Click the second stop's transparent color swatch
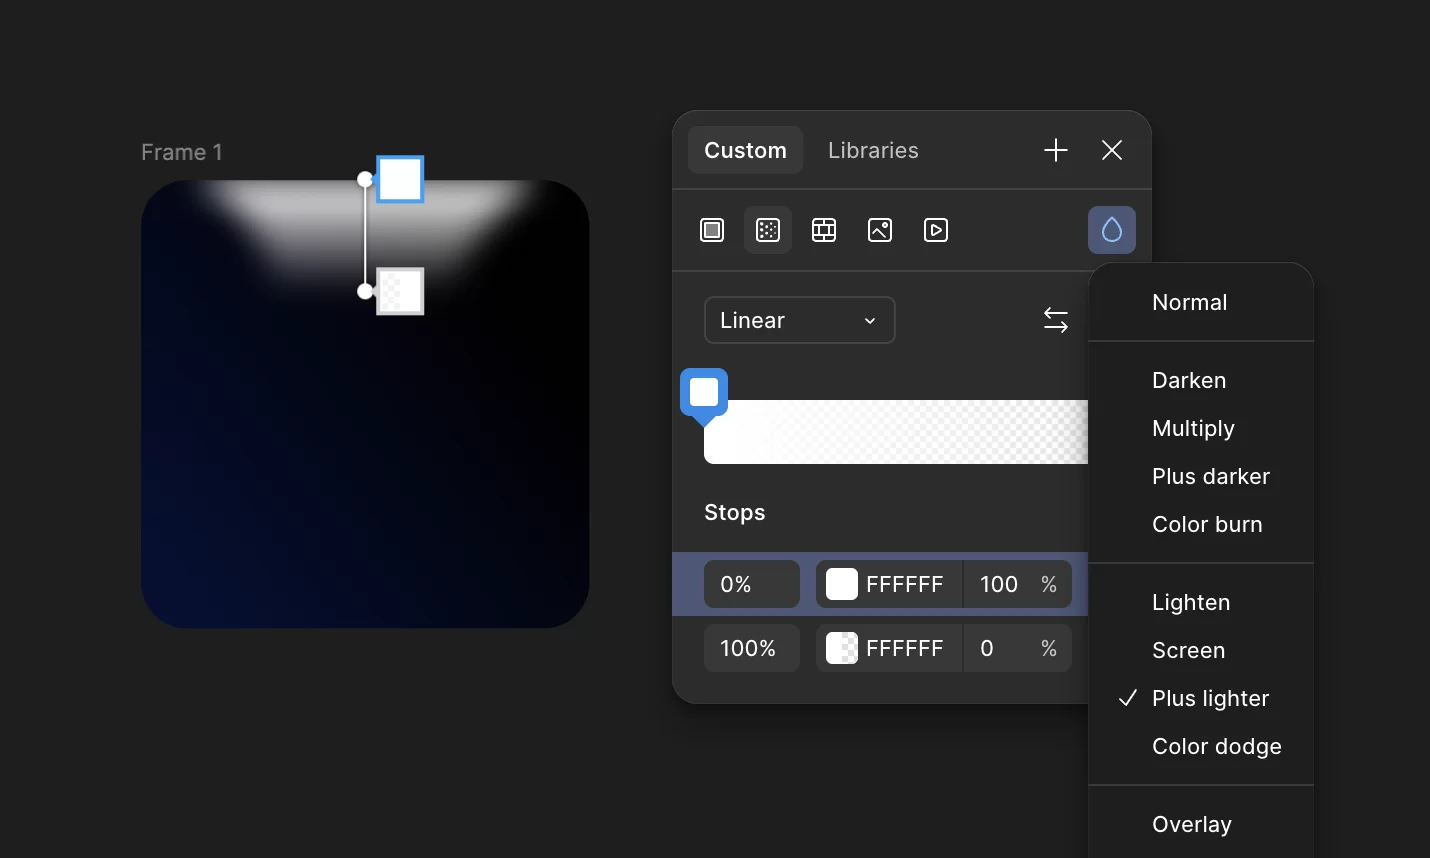 [842, 648]
